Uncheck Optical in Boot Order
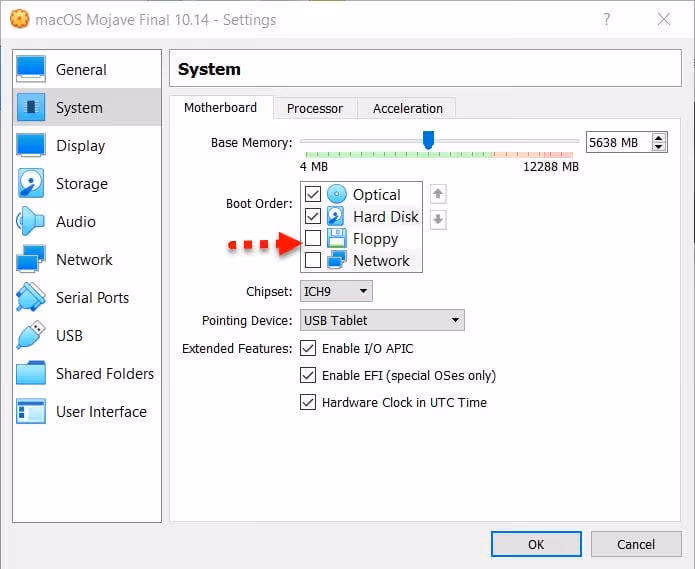Image resolution: width=695 pixels, height=569 pixels. (x=313, y=194)
